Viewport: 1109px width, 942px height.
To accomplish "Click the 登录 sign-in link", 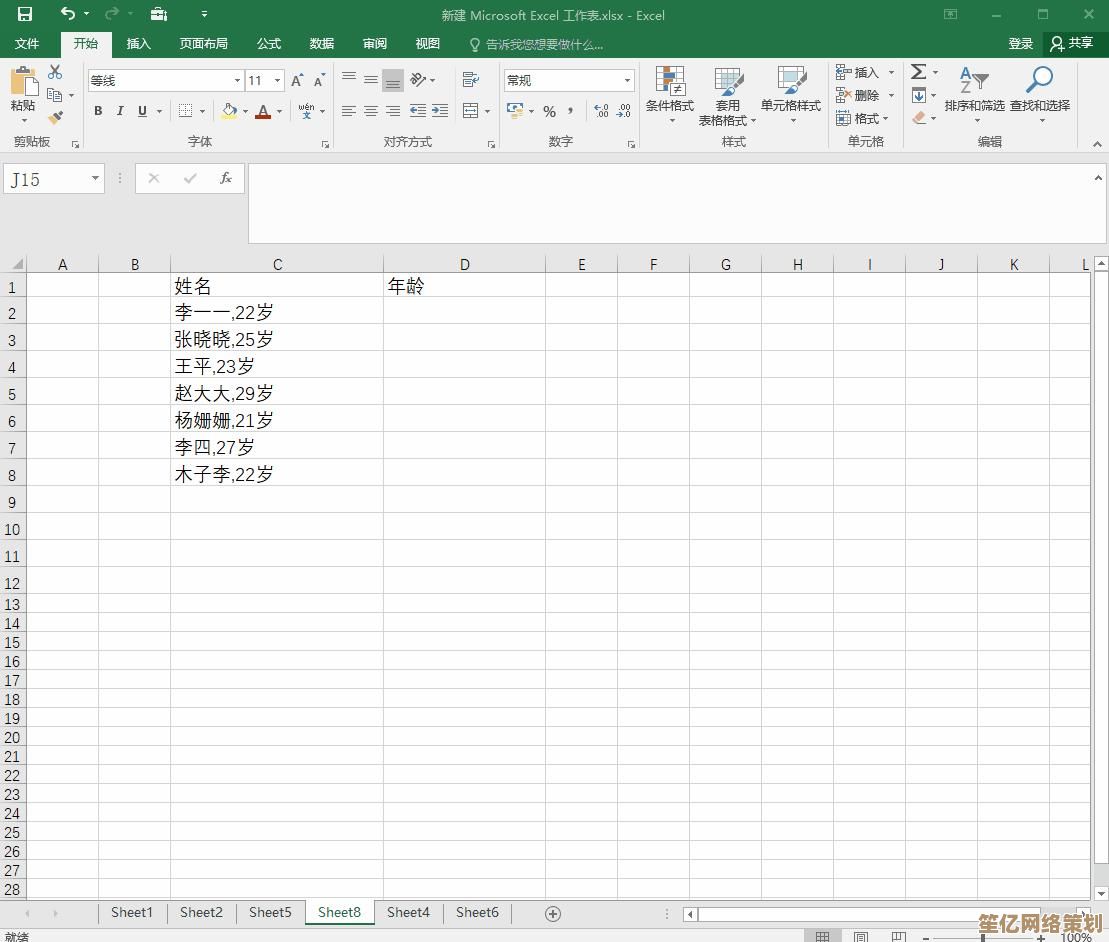I will pos(1020,44).
